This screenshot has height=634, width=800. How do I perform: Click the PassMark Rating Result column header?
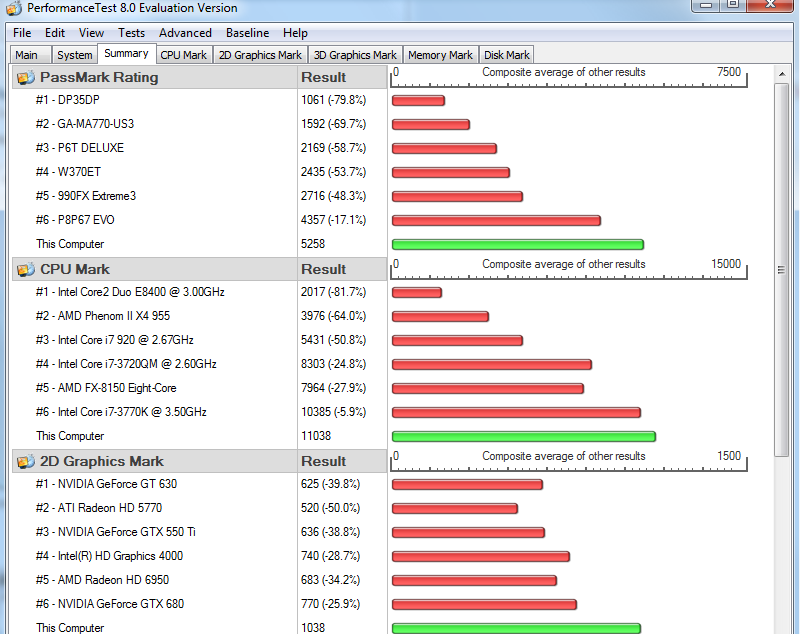point(342,78)
